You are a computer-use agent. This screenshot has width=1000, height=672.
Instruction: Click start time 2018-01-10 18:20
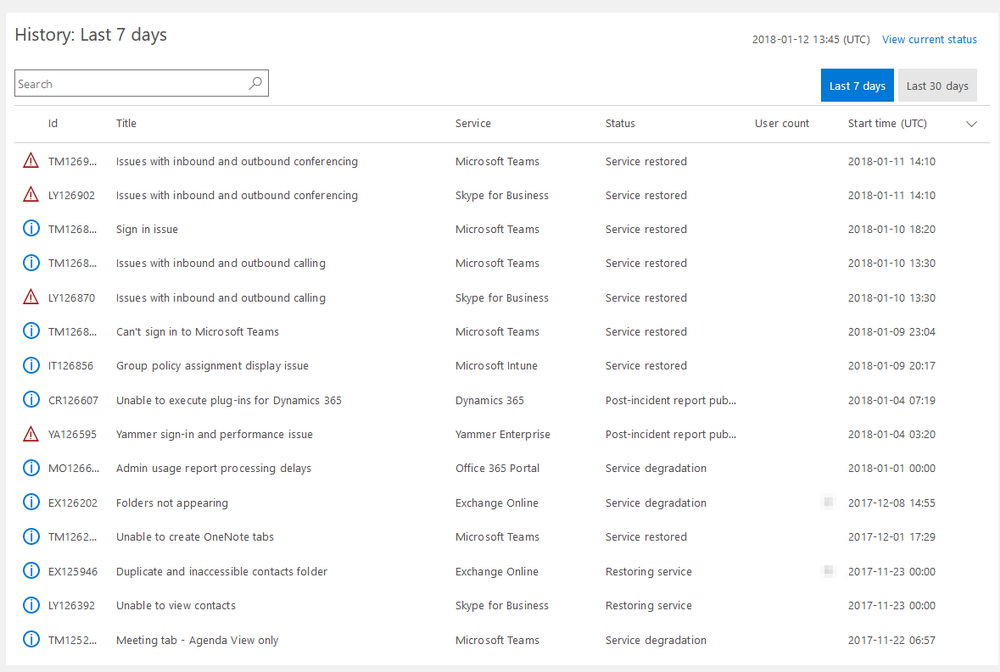click(892, 229)
